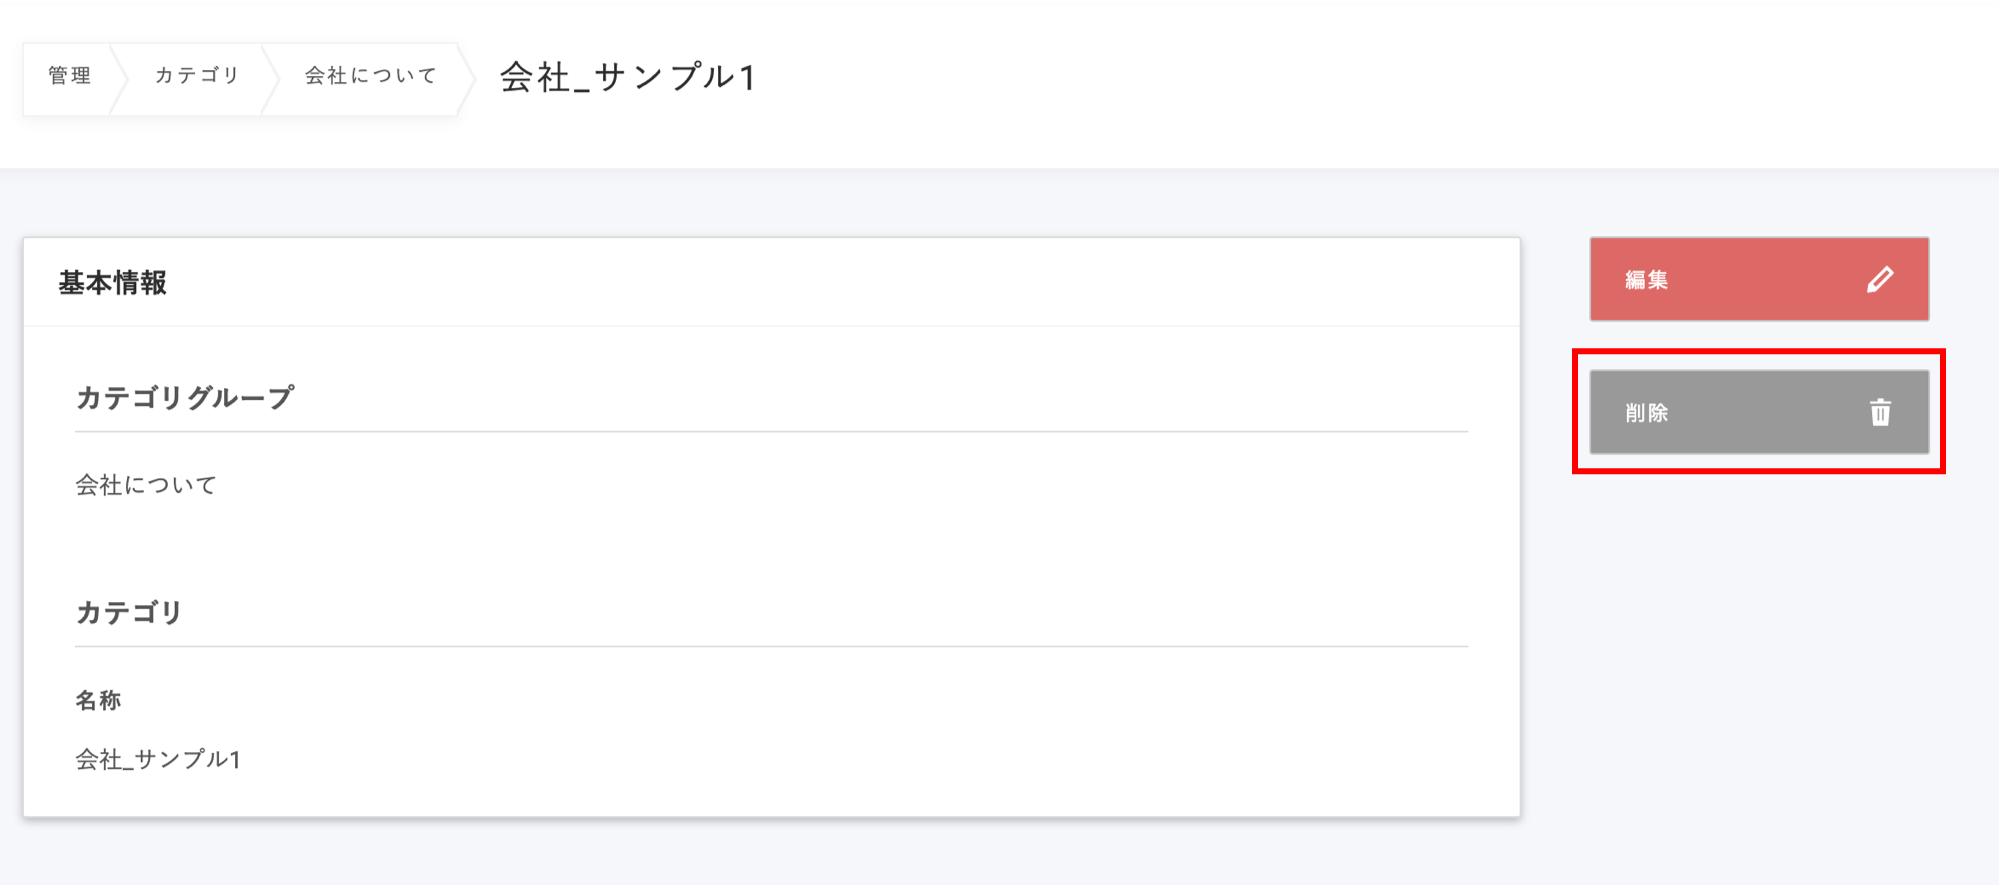Click the pencil icon on the 編集 button
Viewport: 1999px width, 885px height.
pos(1880,279)
